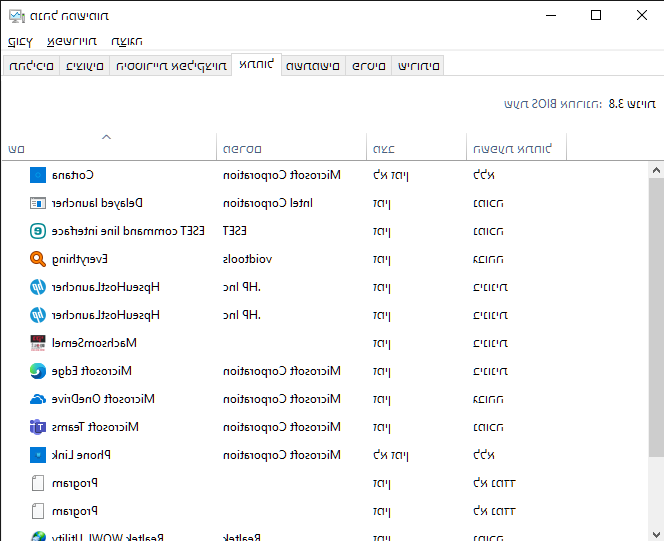
Task: Click the Delayed launcher icon
Action: tap(38, 203)
